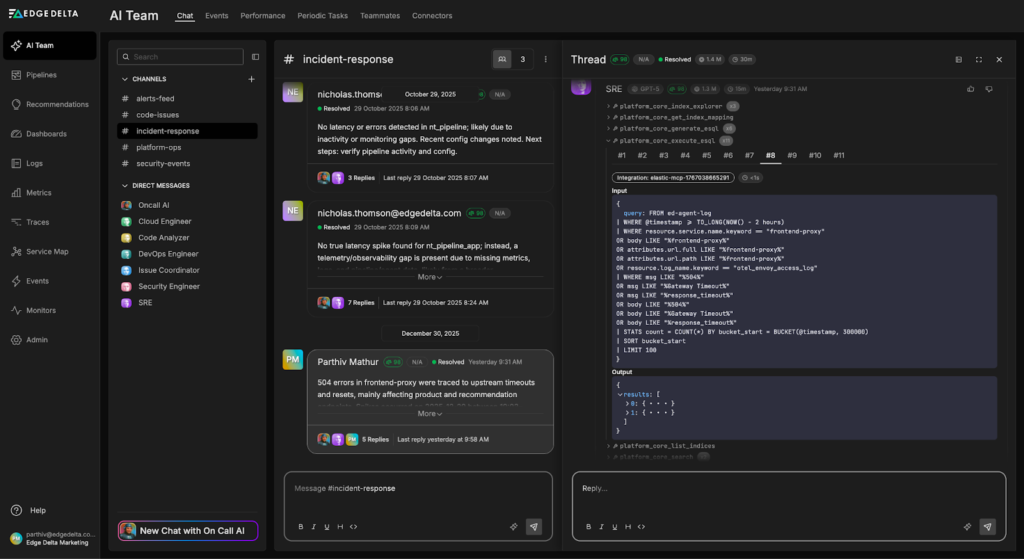Save the thread using save icon
The image size is (1024, 559).
[958, 60]
